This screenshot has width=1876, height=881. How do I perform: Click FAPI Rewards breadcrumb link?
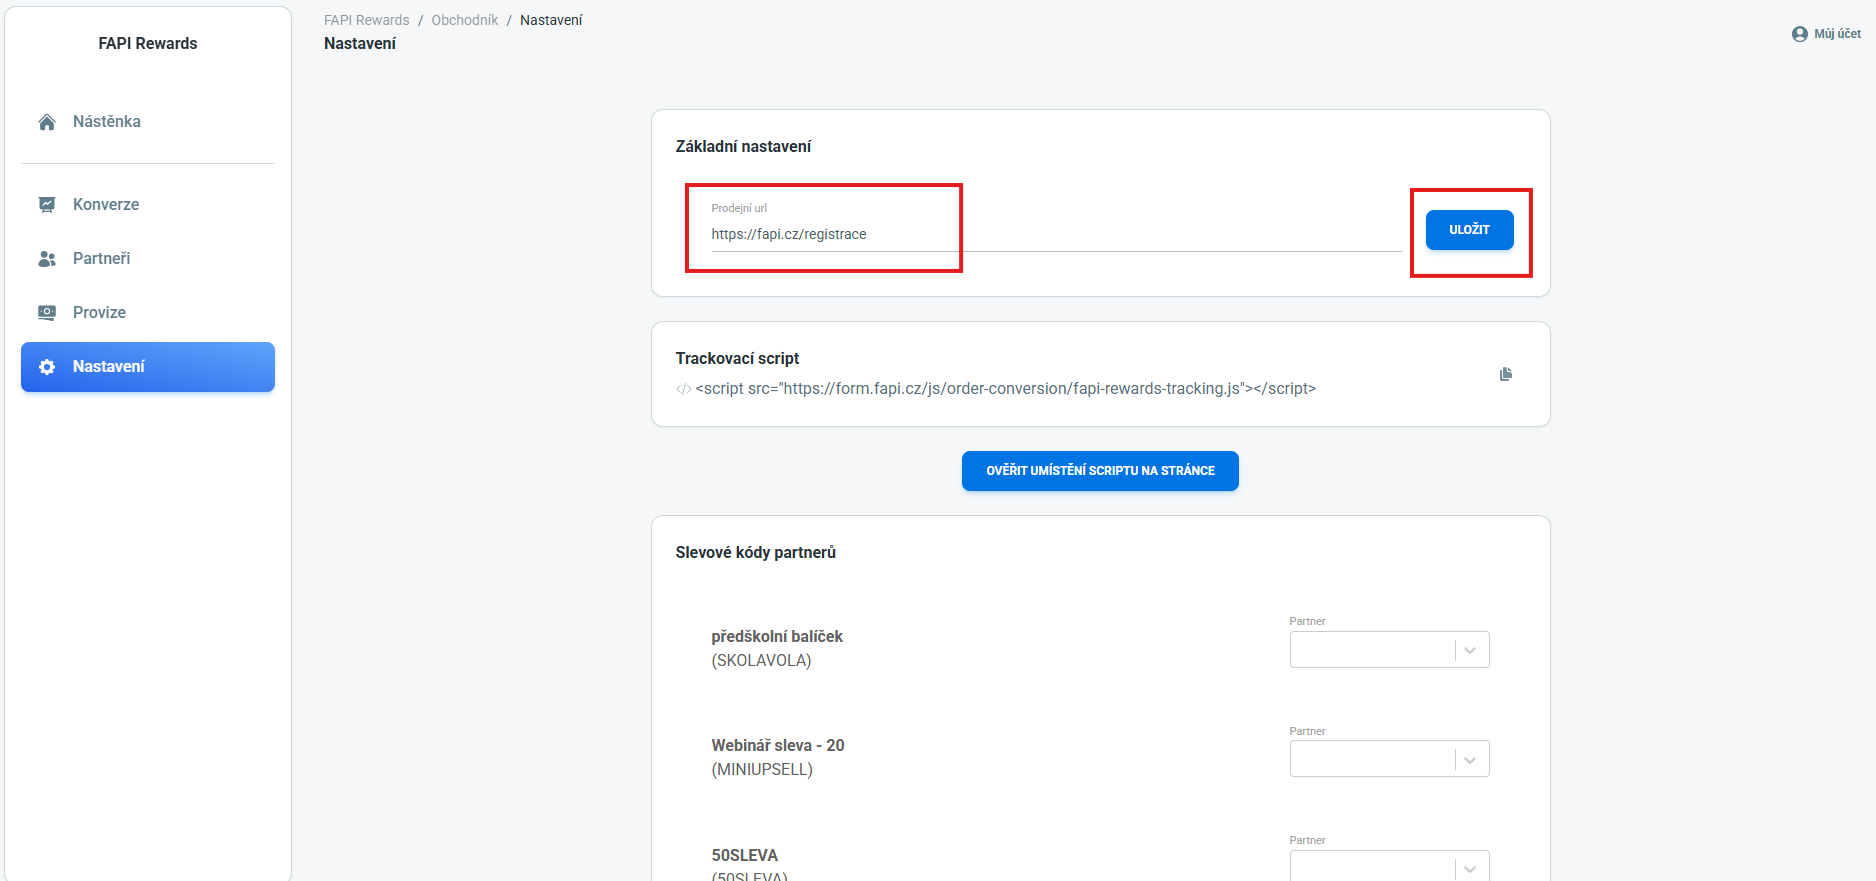[x=367, y=20]
